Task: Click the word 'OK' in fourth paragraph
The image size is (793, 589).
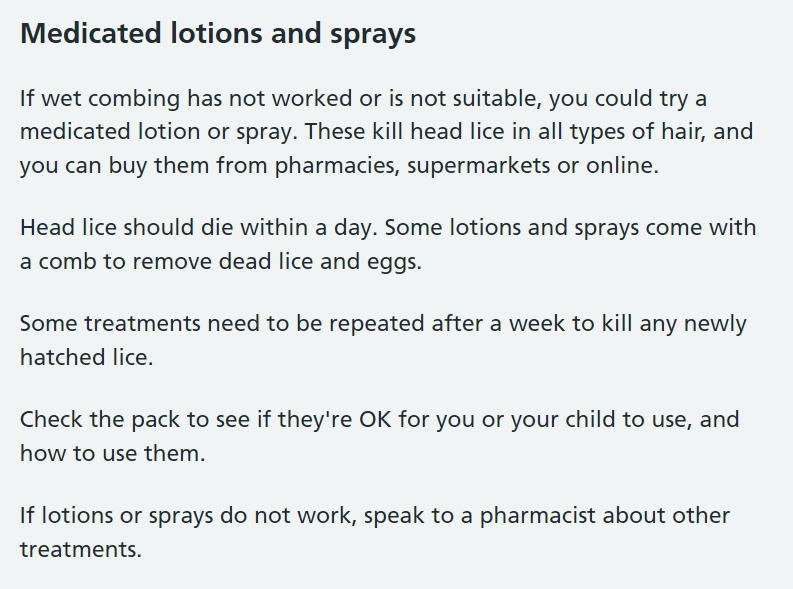Action: [375, 420]
